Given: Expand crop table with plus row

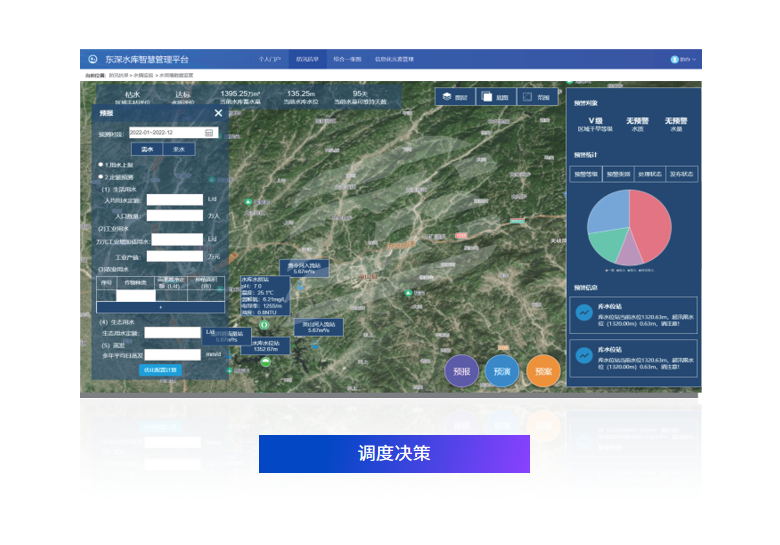Looking at the screenshot, I should (159, 307).
